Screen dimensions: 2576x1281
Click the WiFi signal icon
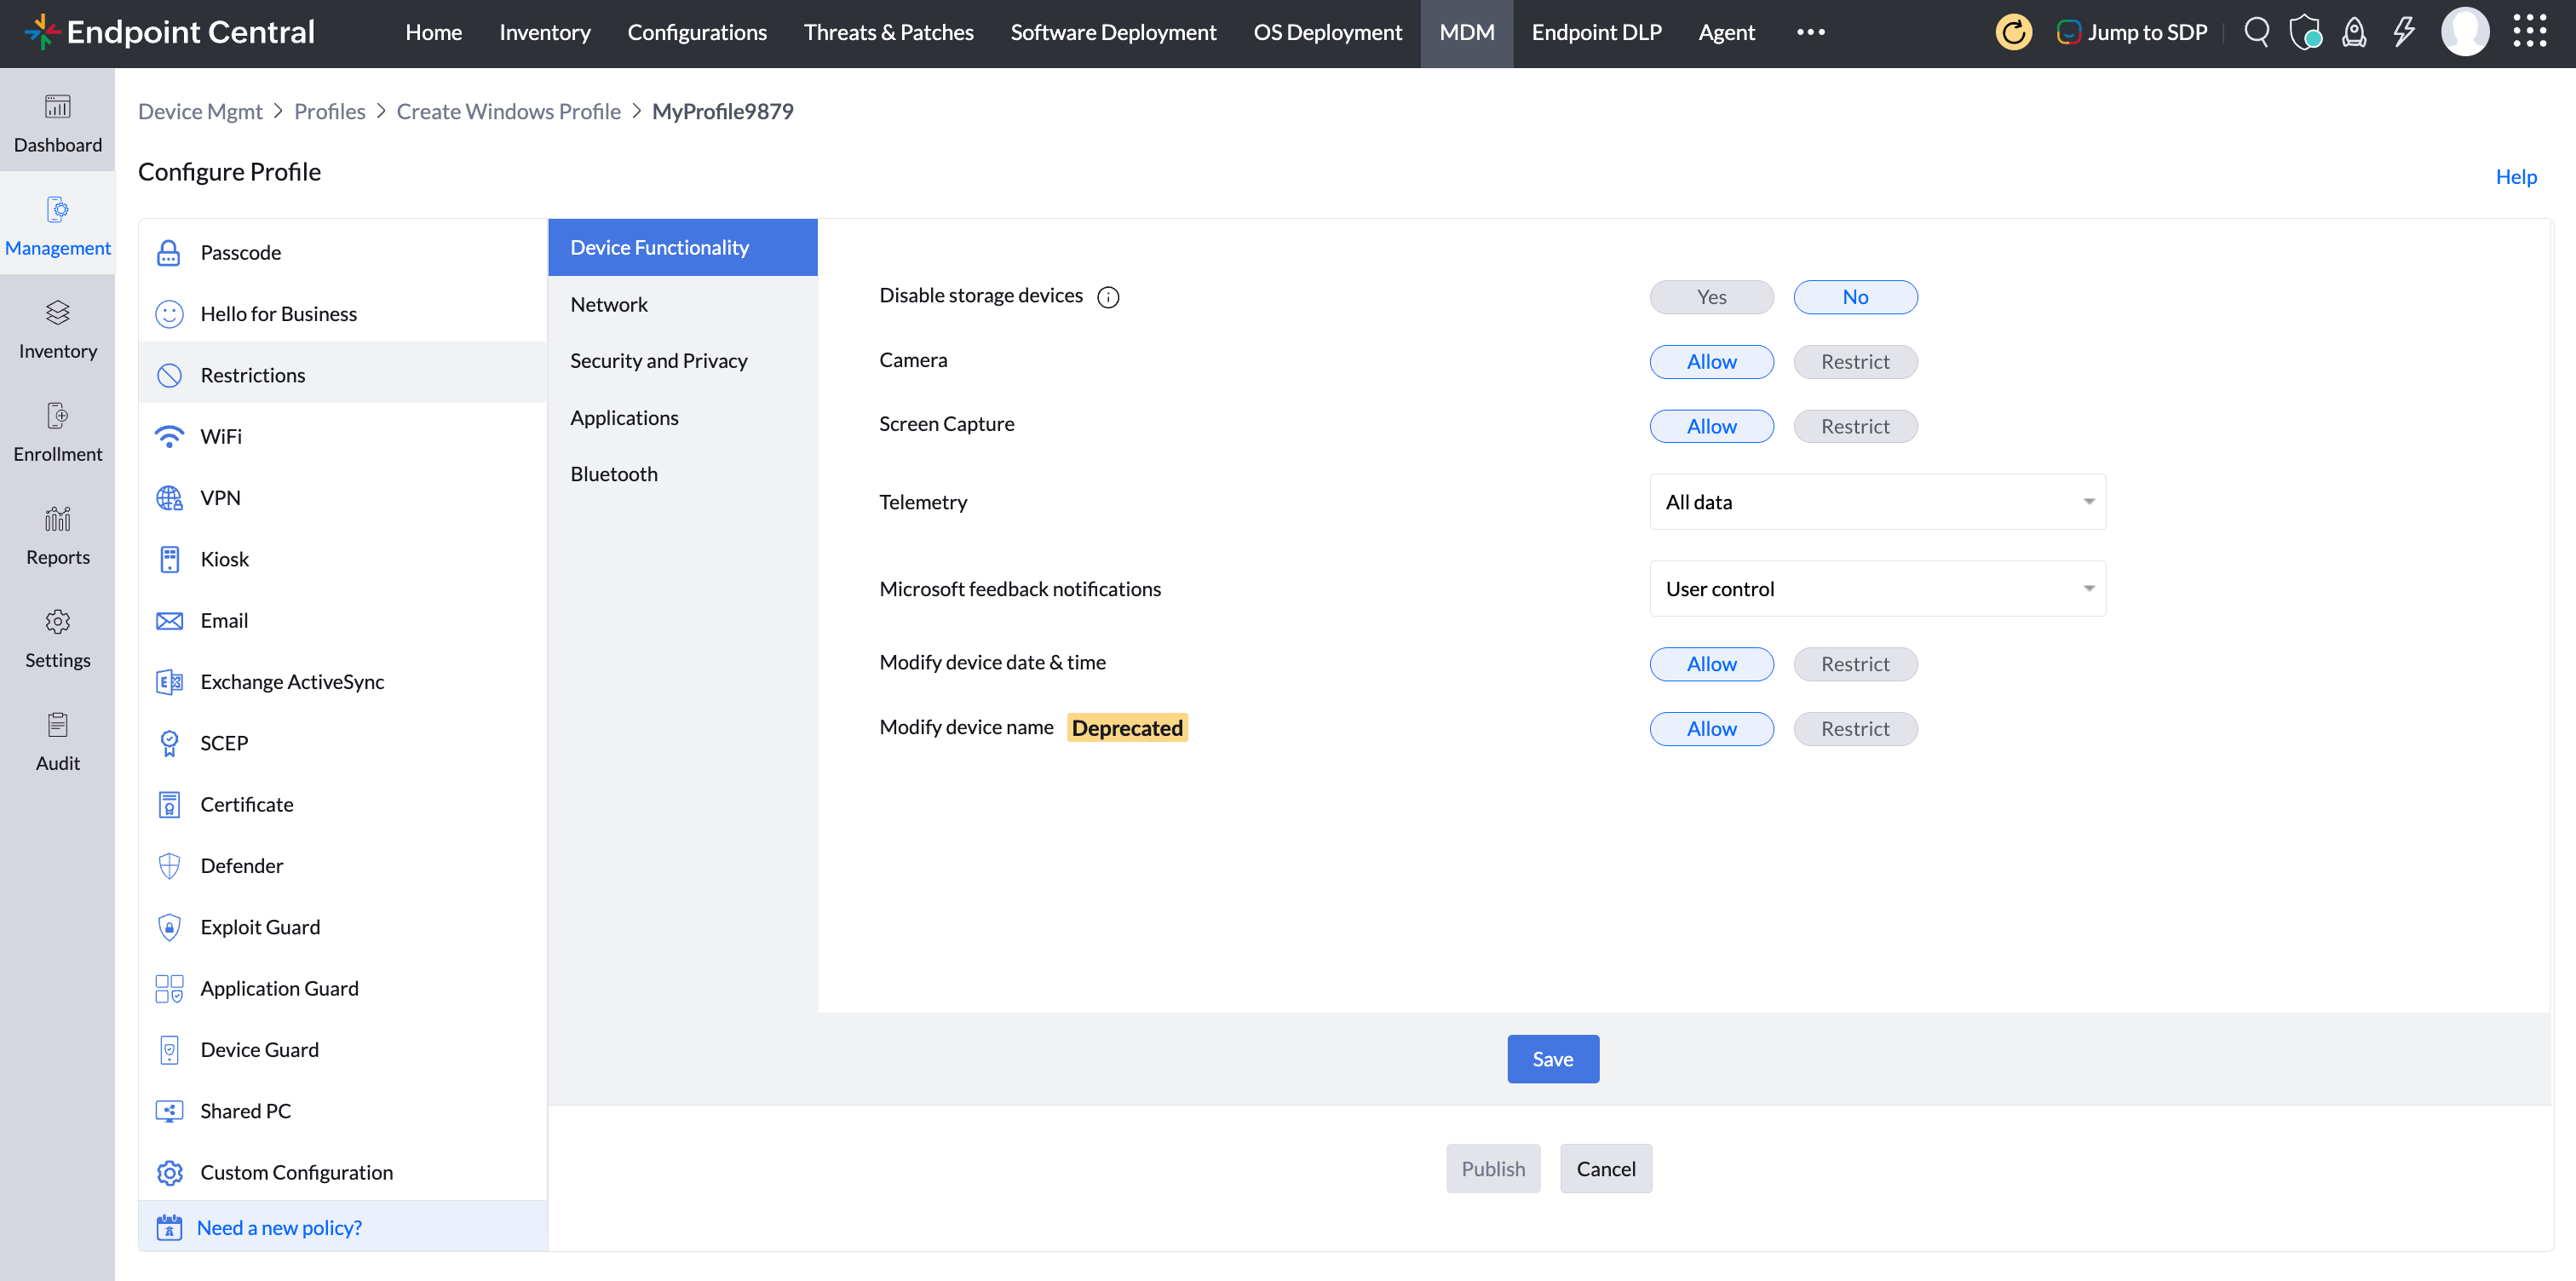[169, 436]
